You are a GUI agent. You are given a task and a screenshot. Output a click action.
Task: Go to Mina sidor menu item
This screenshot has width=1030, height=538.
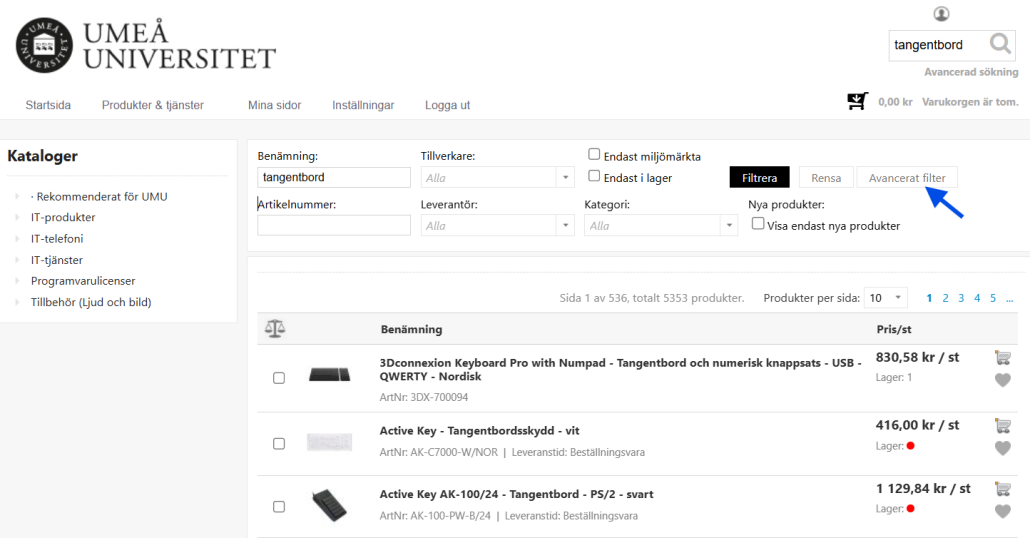(x=274, y=105)
